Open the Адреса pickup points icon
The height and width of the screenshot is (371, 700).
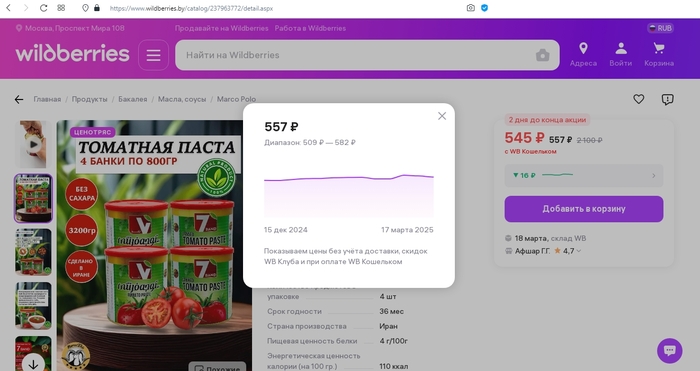click(x=583, y=54)
